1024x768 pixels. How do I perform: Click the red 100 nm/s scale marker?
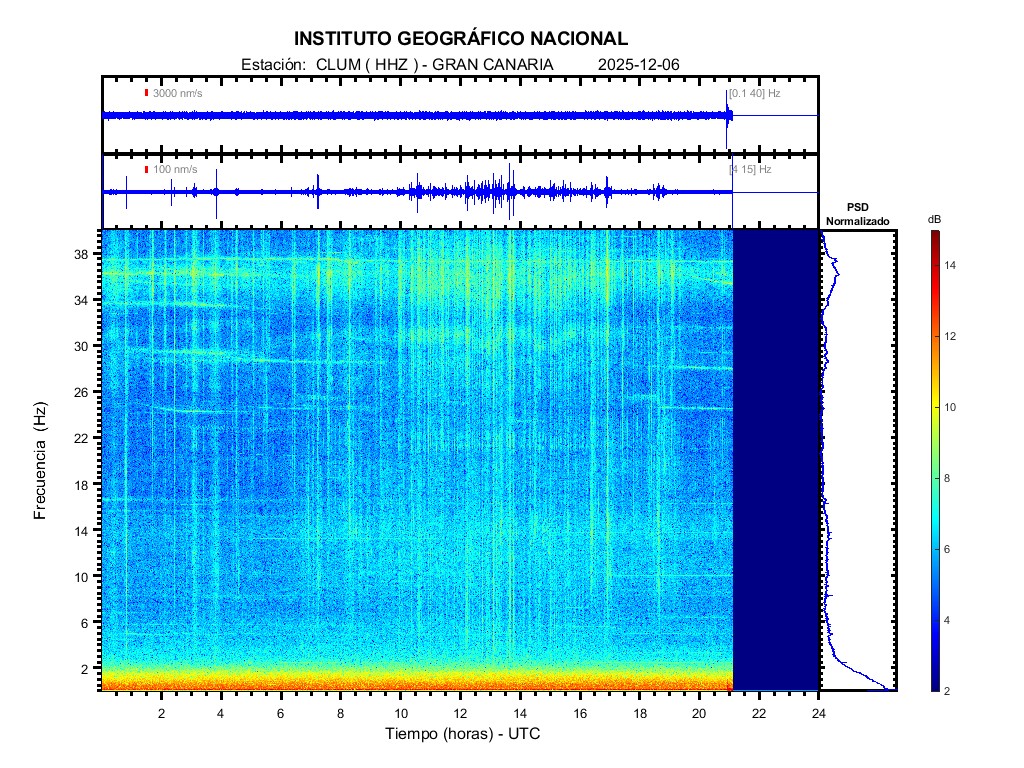pyautogui.click(x=146, y=169)
